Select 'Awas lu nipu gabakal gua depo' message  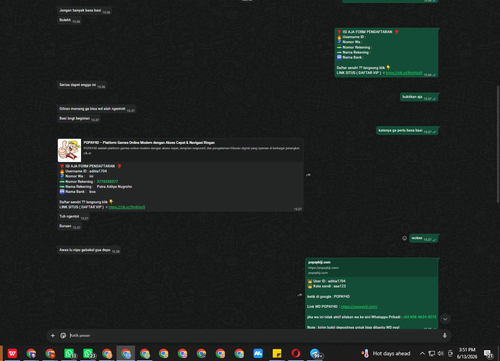click(x=89, y=250)
